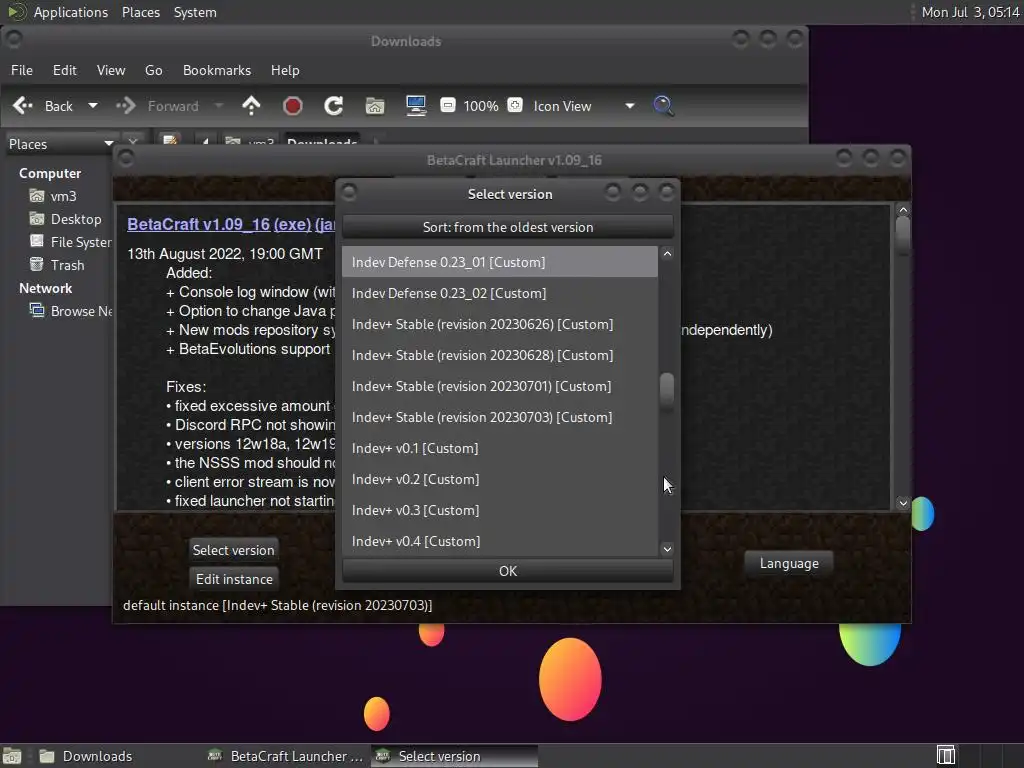Select vm3 in the Places sidebar
The height and width of the screenshot is (768, 1024).
click(x=63, y=197)
